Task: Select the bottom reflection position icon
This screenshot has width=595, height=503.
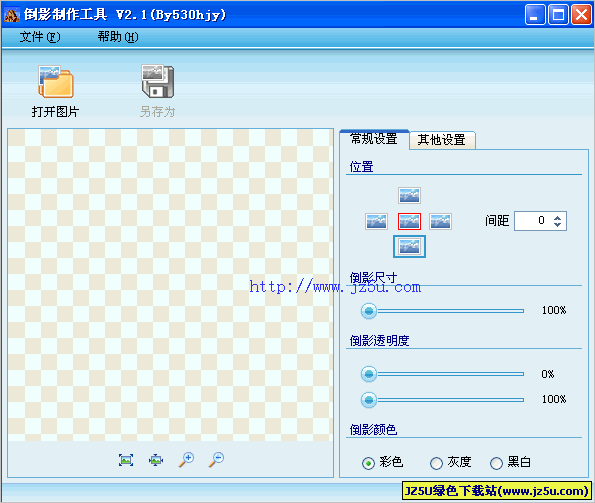Action: (409, 247)
